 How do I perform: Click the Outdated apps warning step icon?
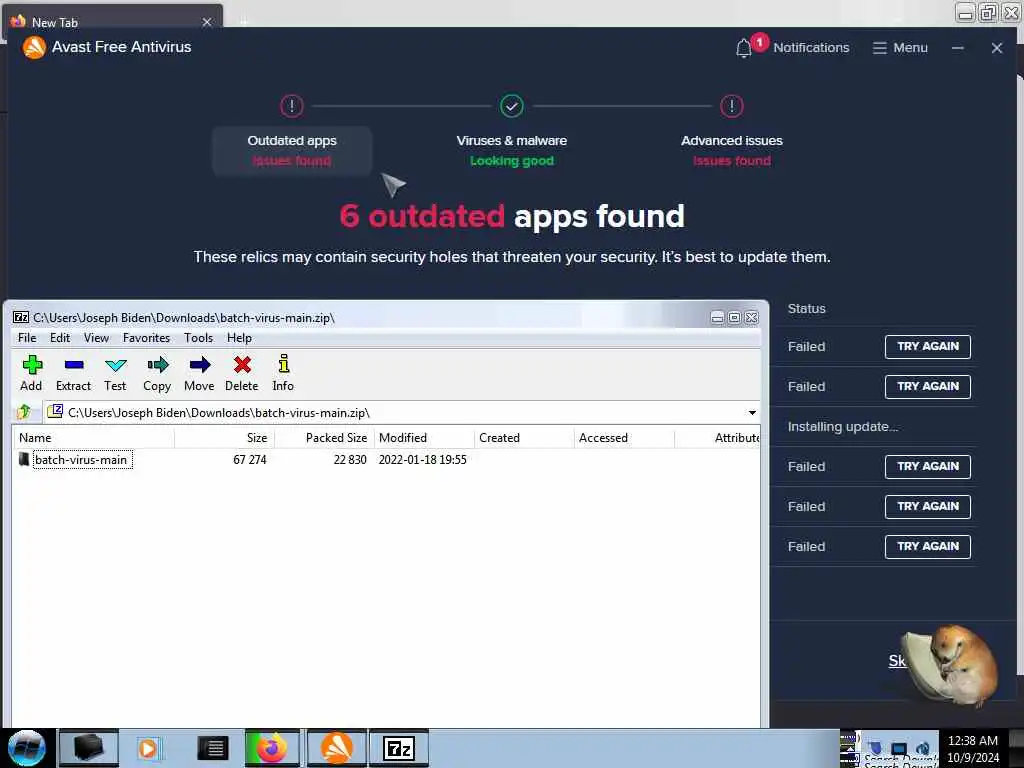pos(292,106)
